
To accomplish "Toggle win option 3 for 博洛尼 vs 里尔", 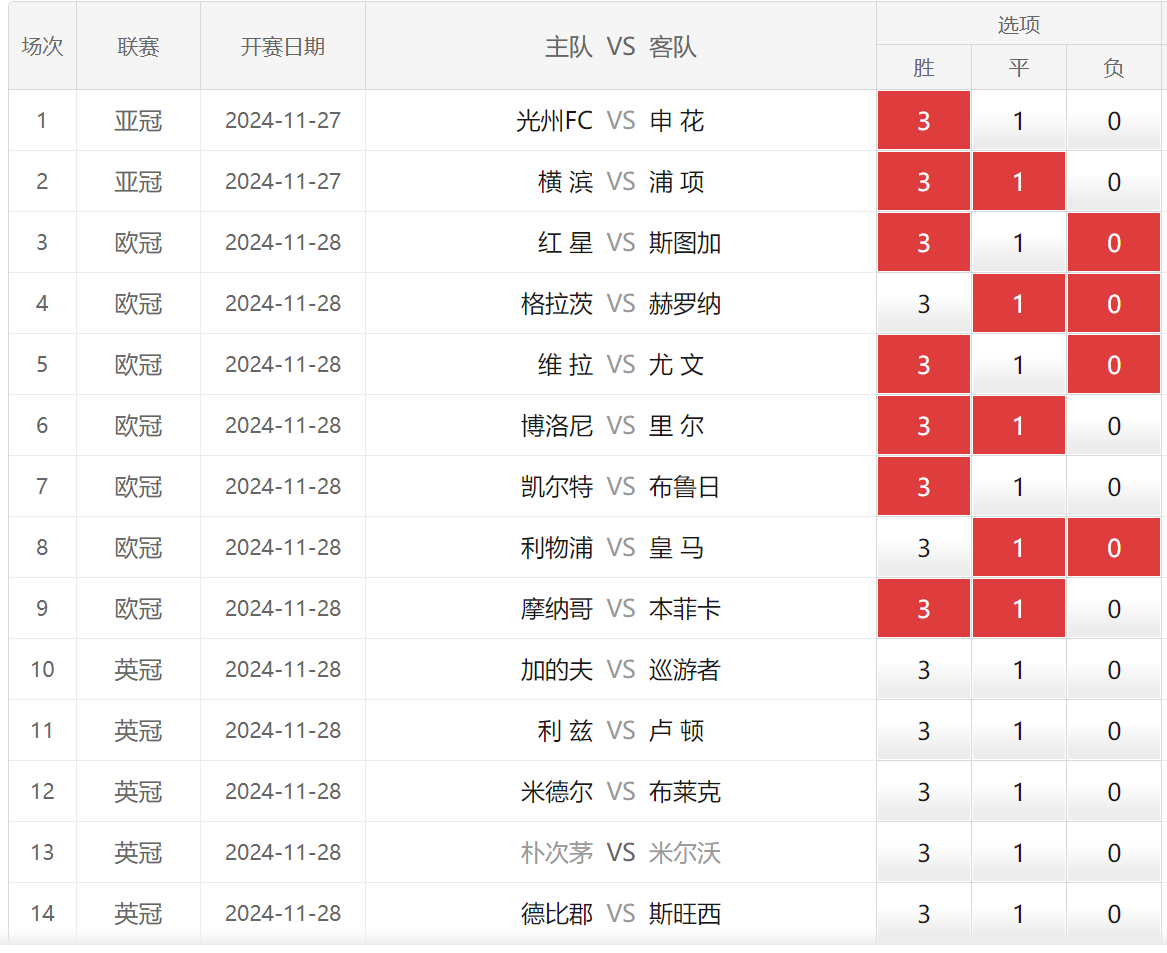I will [x=924, y=426].
